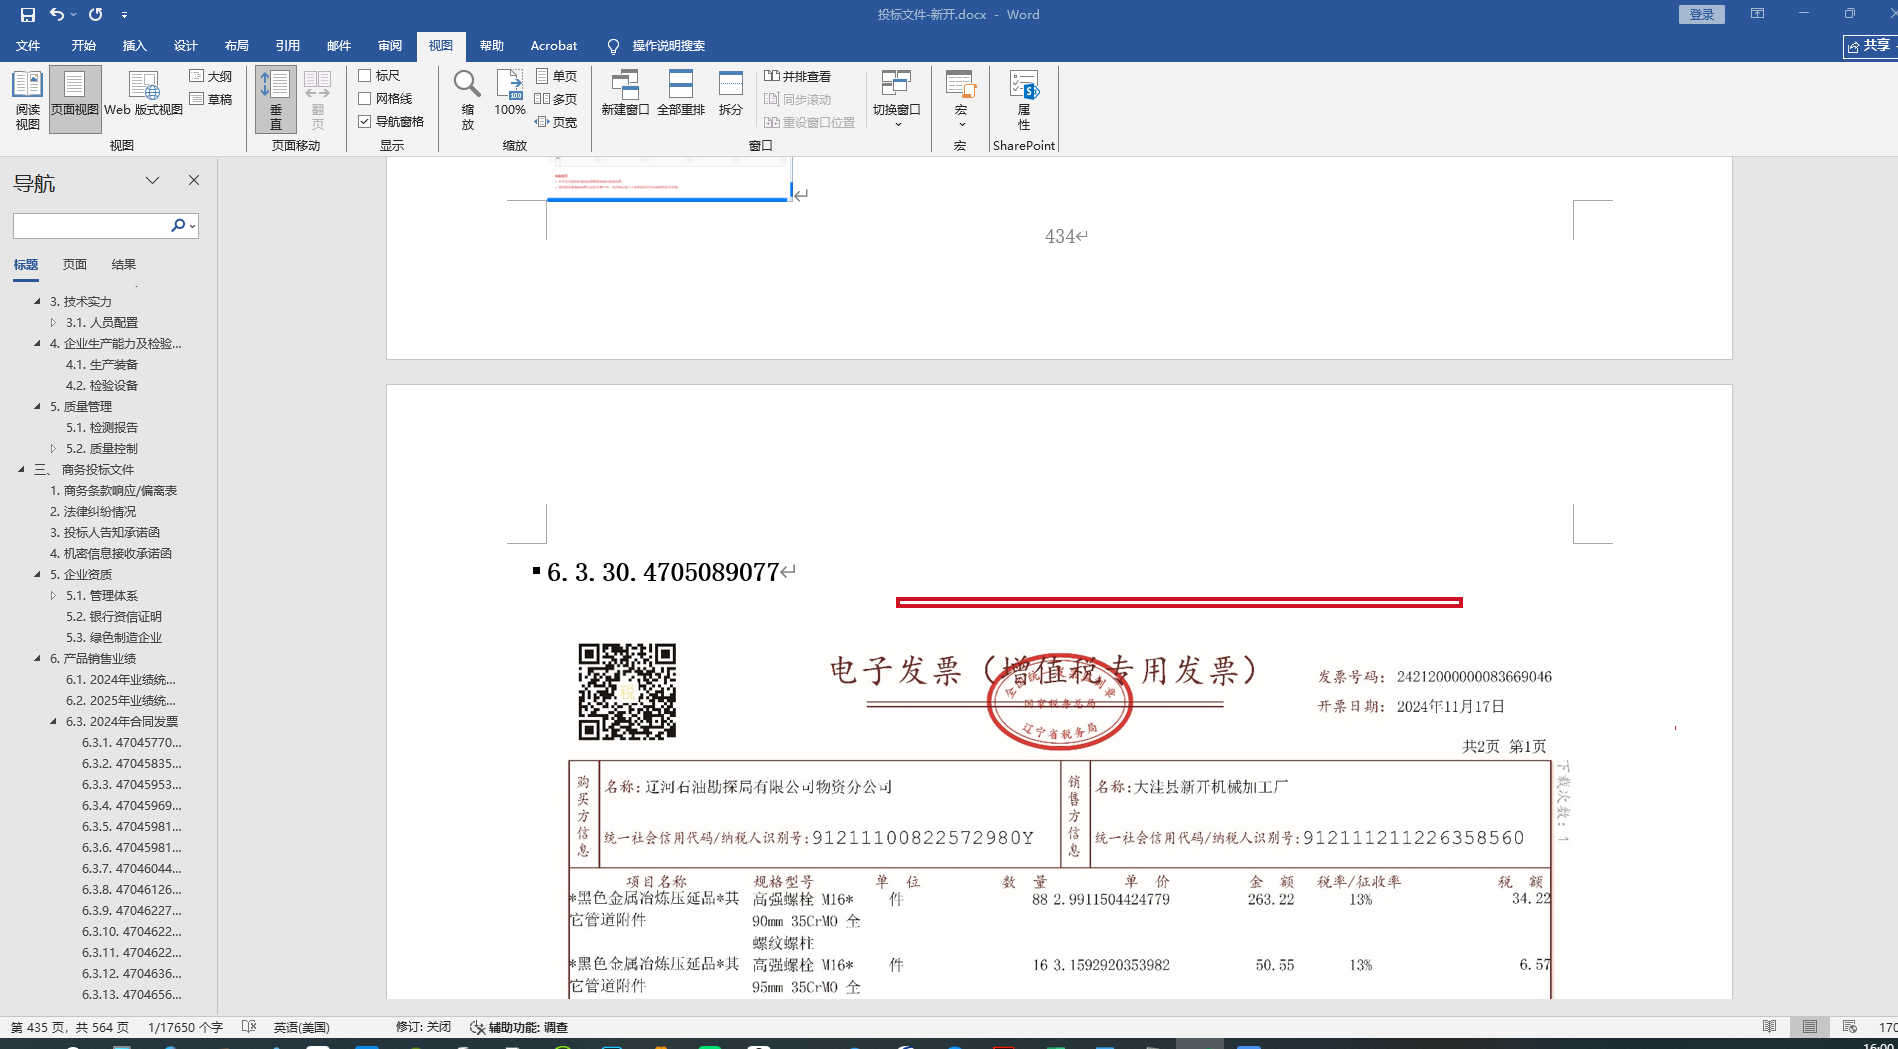Fit to page width (页宽)
Image resolution: width=1898 pixels, height=1049 pixels.
(556, 122)
